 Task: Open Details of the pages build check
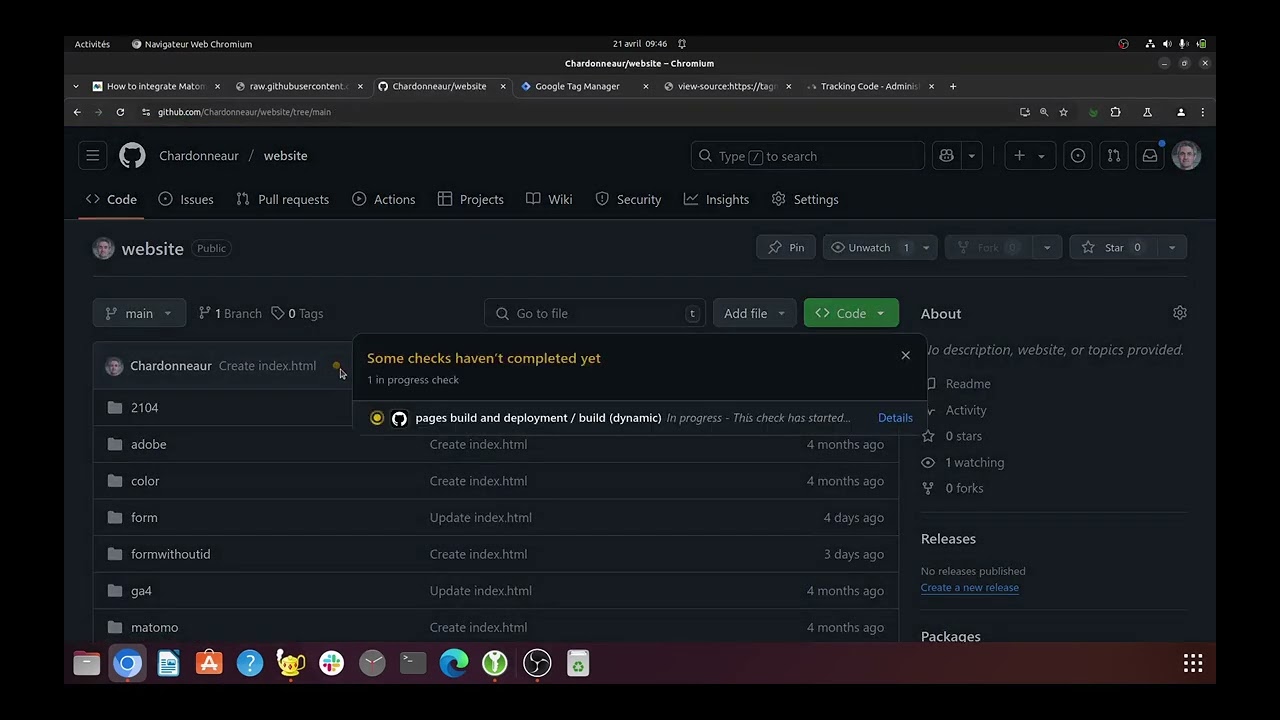(x=895, y=418)
